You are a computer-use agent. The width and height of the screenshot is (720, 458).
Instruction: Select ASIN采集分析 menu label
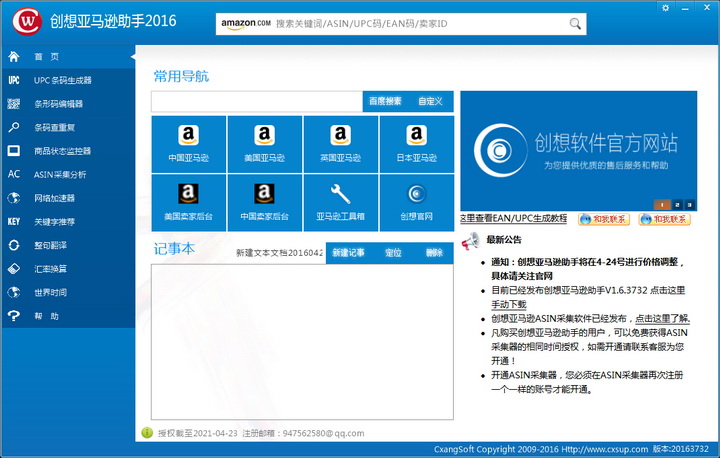click(60, 175)
